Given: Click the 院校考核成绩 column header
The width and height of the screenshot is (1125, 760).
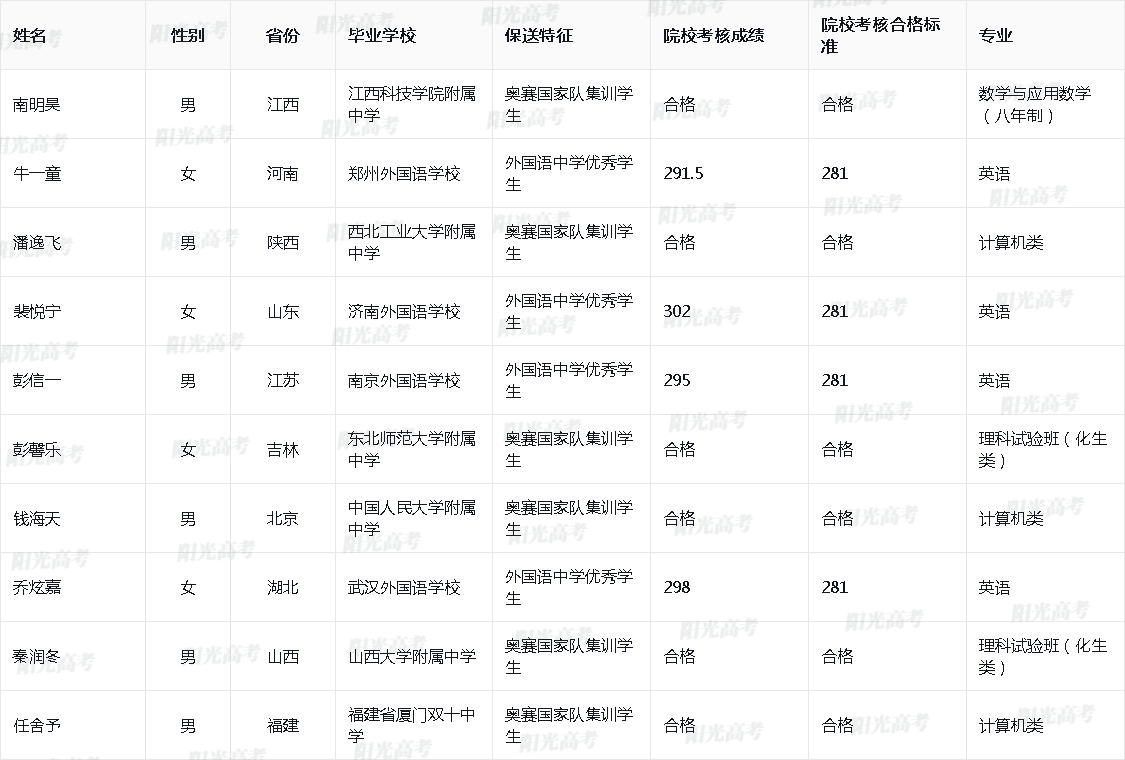Looking at the screenshot, I should point(713,35).
